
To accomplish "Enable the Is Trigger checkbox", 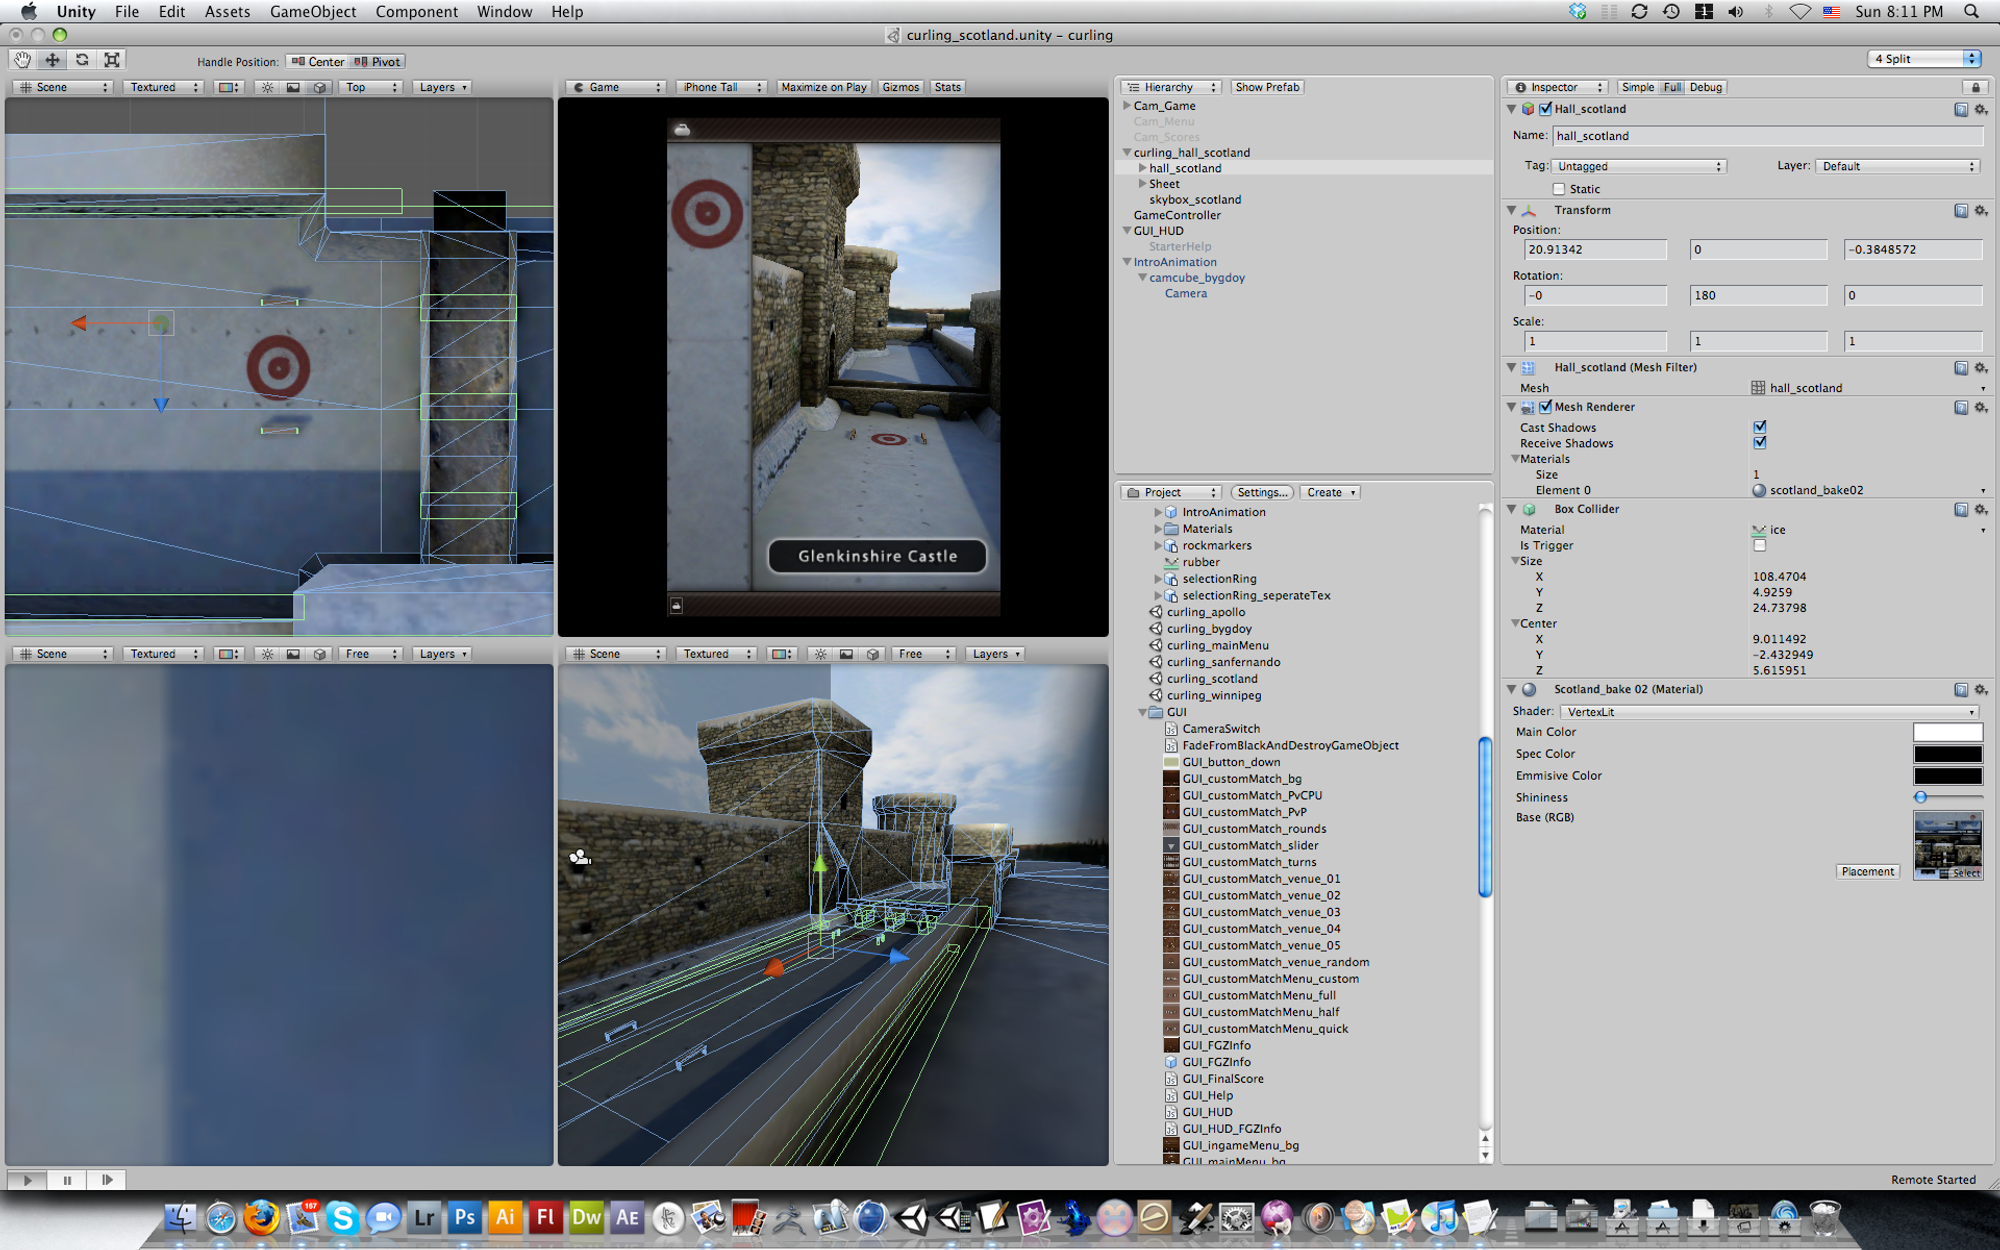I will 1760,546.
